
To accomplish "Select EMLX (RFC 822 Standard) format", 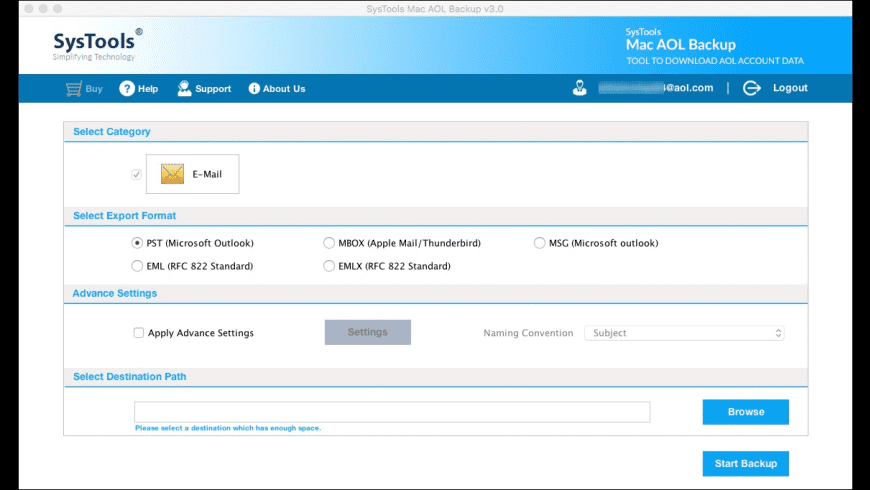I will [x=329, y=266].
